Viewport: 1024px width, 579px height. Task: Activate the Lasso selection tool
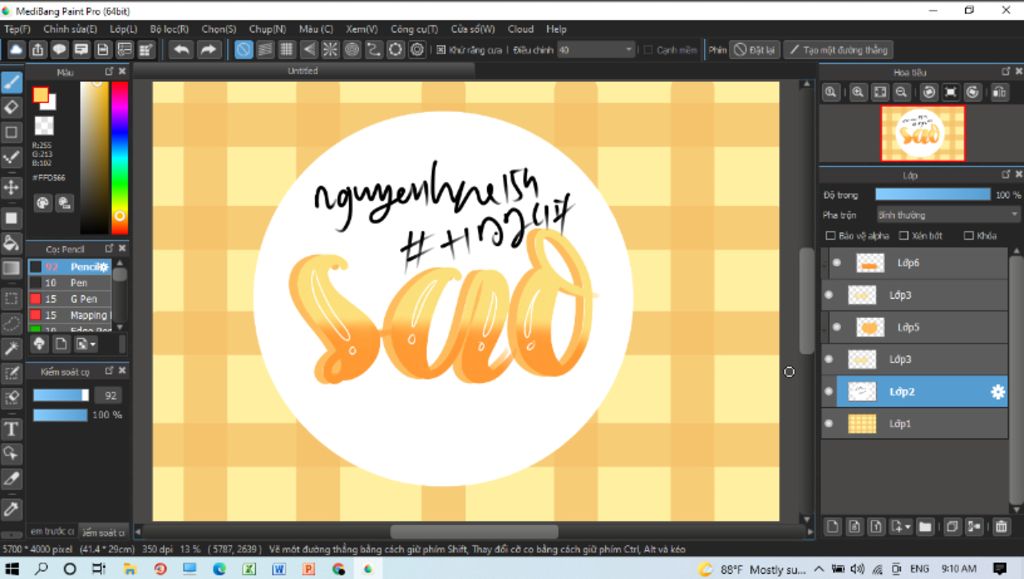(x=12, y=323)
